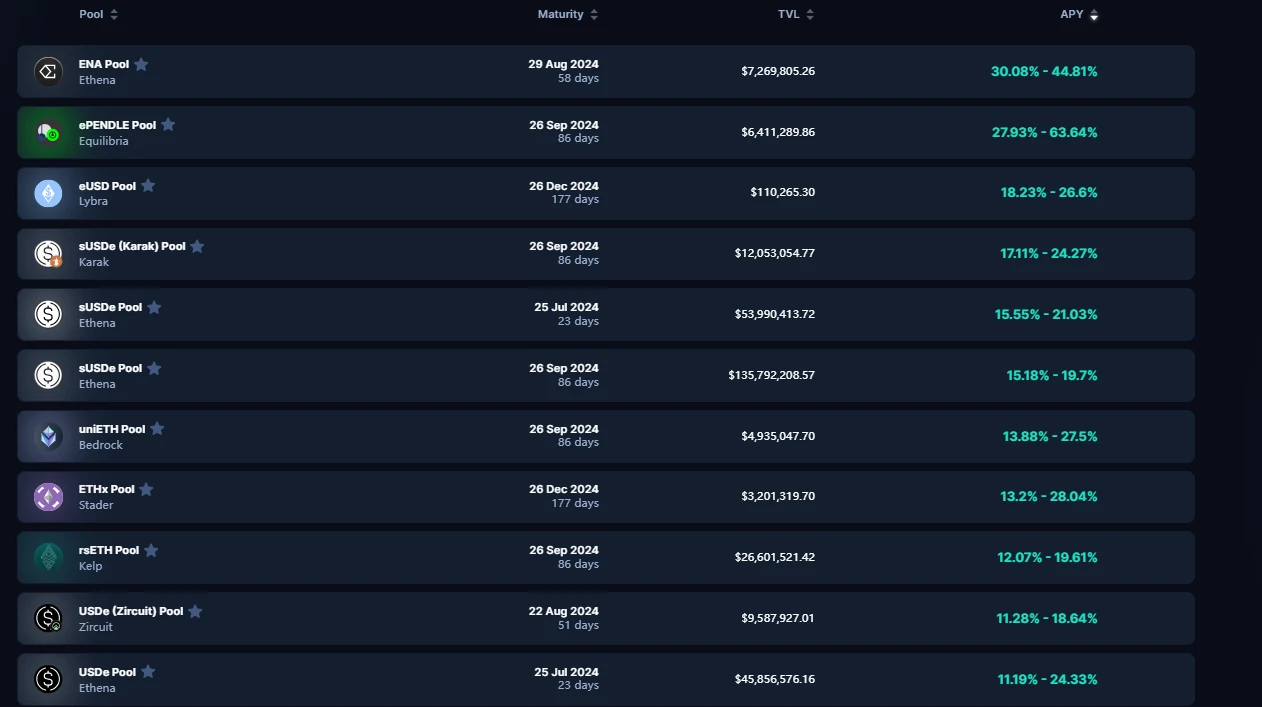Screen dimensions: 1262x707
Task: Select the USDe Pool maturing 25 Jul 2024
Action: (x=107, y=672)
